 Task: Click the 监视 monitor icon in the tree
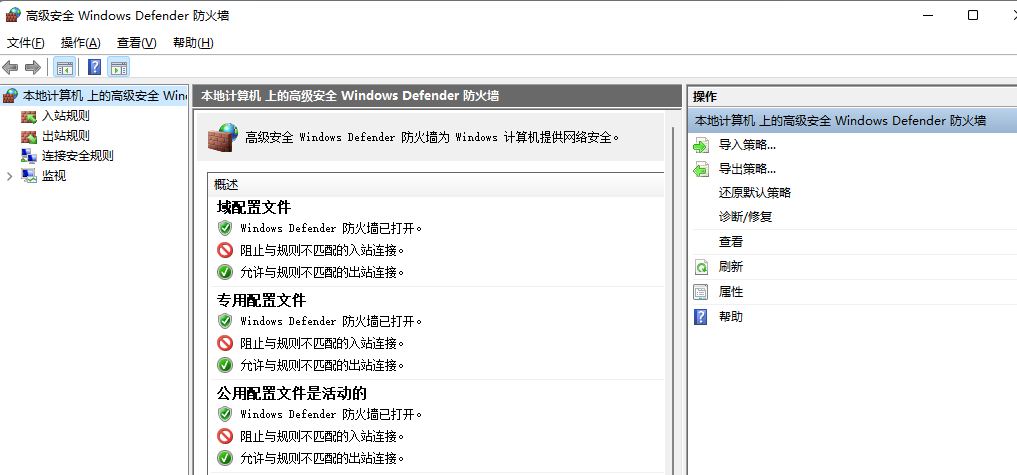tap(29, 176)
